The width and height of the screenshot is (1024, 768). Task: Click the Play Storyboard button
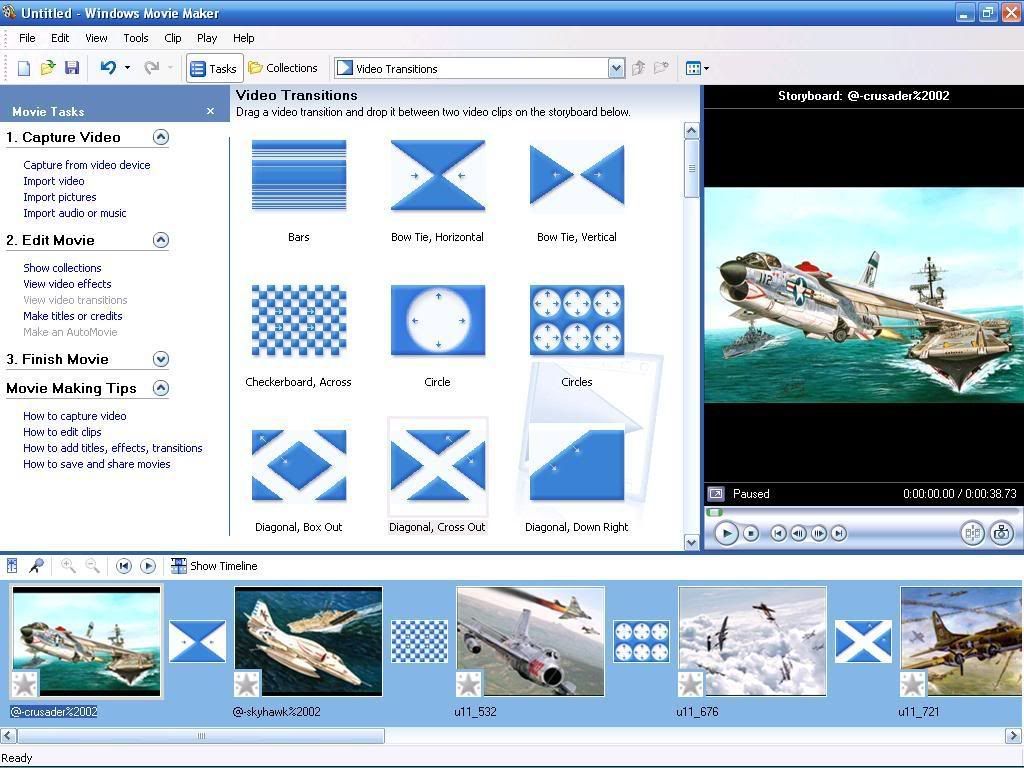148,566
